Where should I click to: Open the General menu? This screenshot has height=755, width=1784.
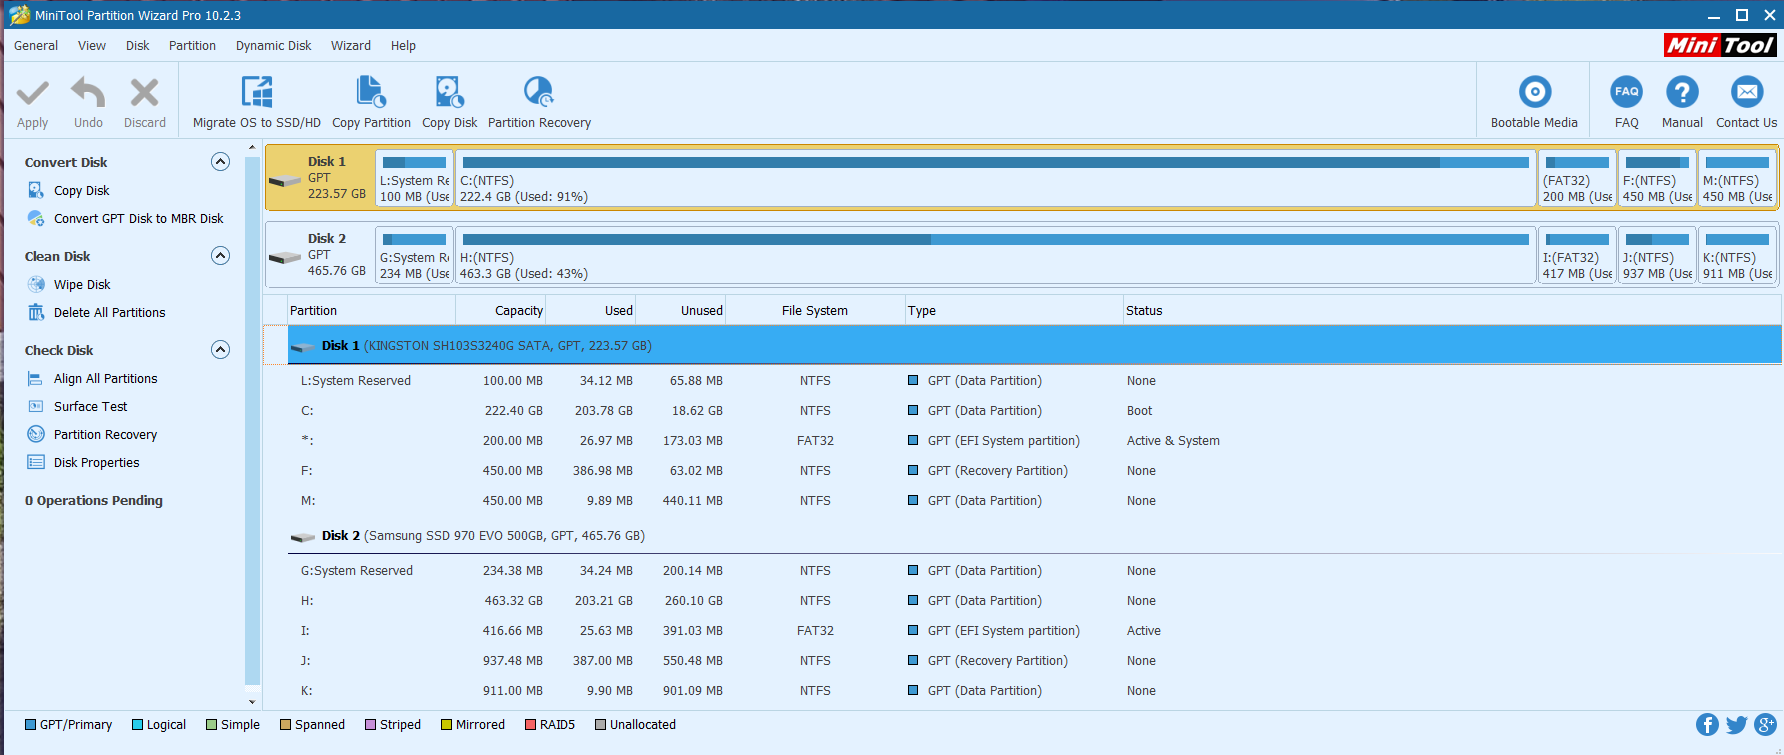(36, 46)
